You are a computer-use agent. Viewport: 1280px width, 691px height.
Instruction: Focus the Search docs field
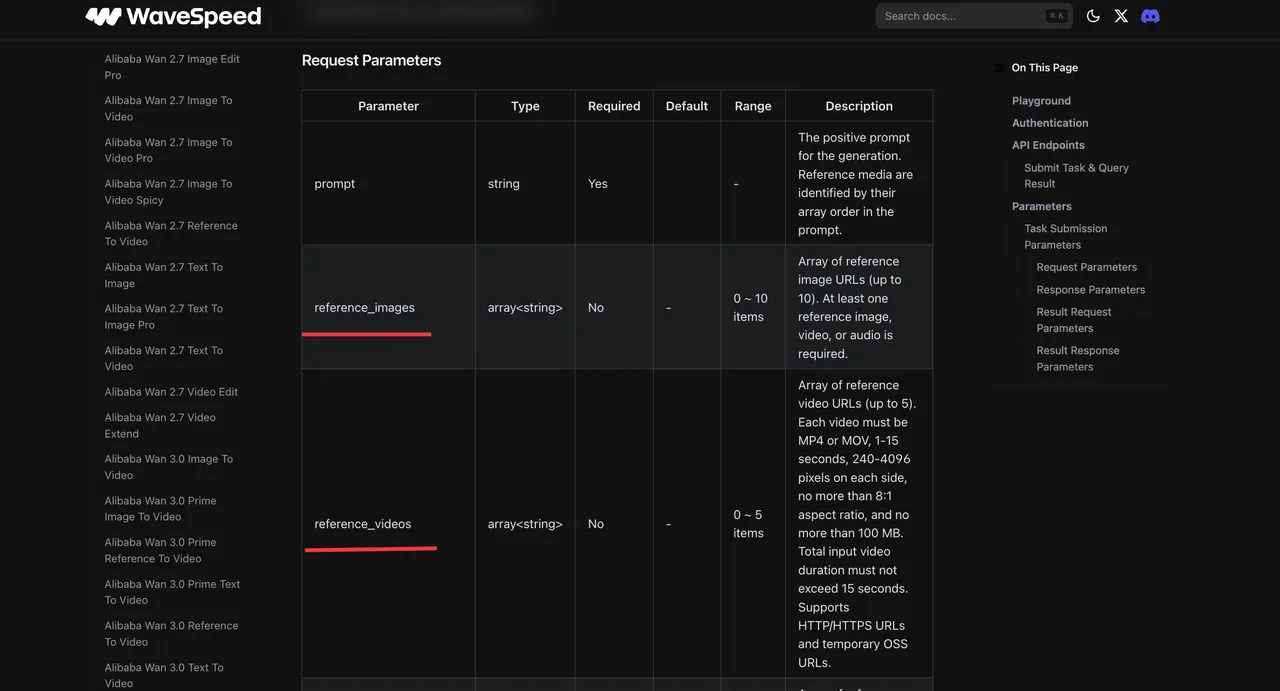tap(974, 16)
